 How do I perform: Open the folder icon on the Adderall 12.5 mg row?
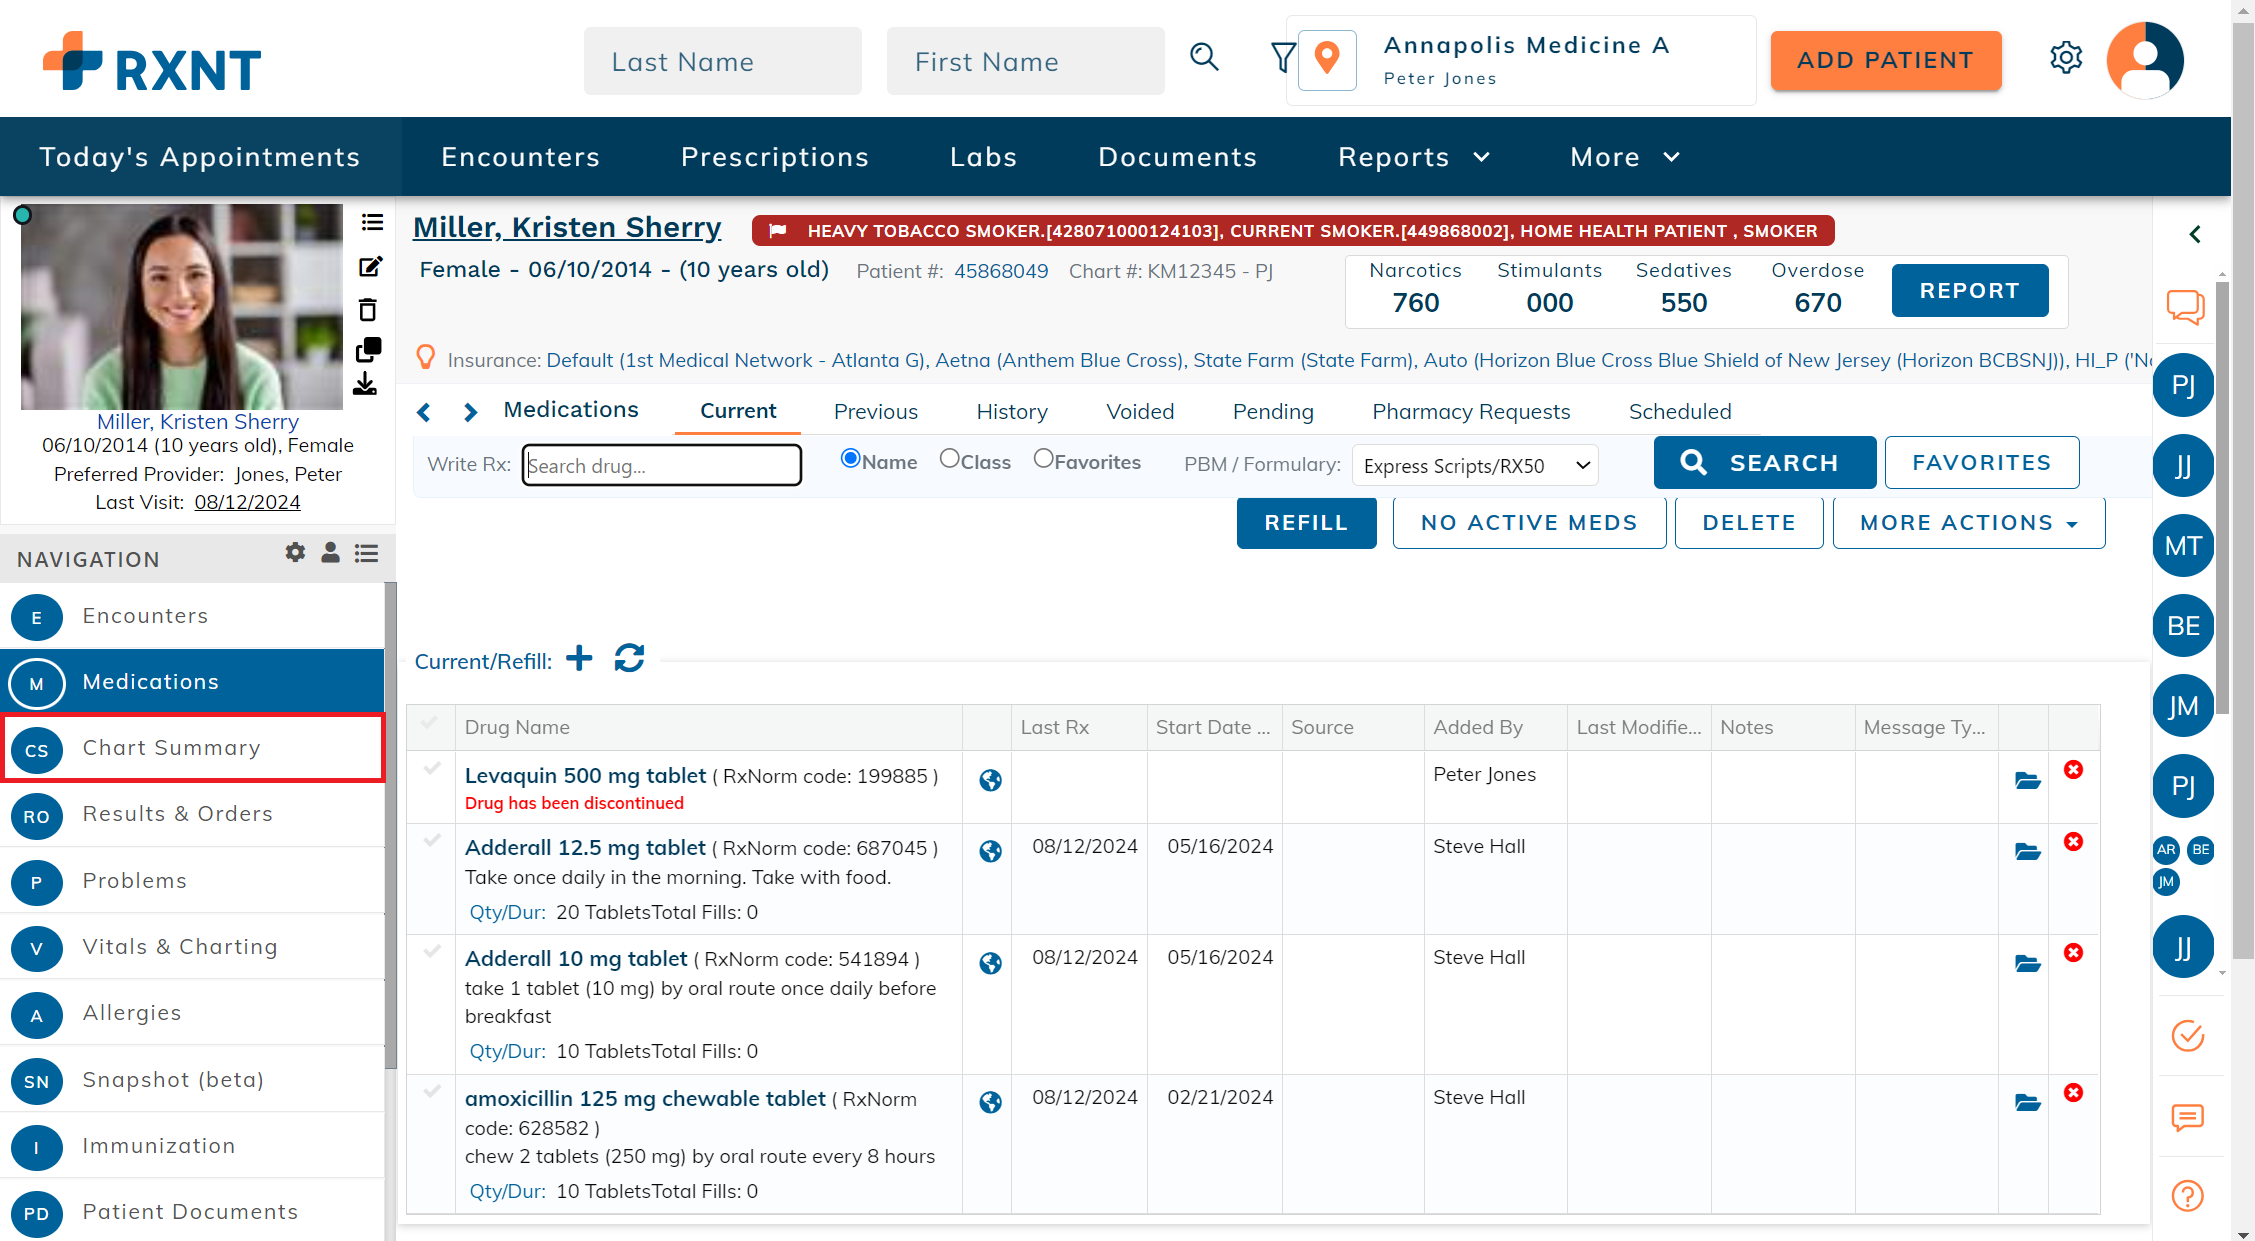pos(2026,853)
